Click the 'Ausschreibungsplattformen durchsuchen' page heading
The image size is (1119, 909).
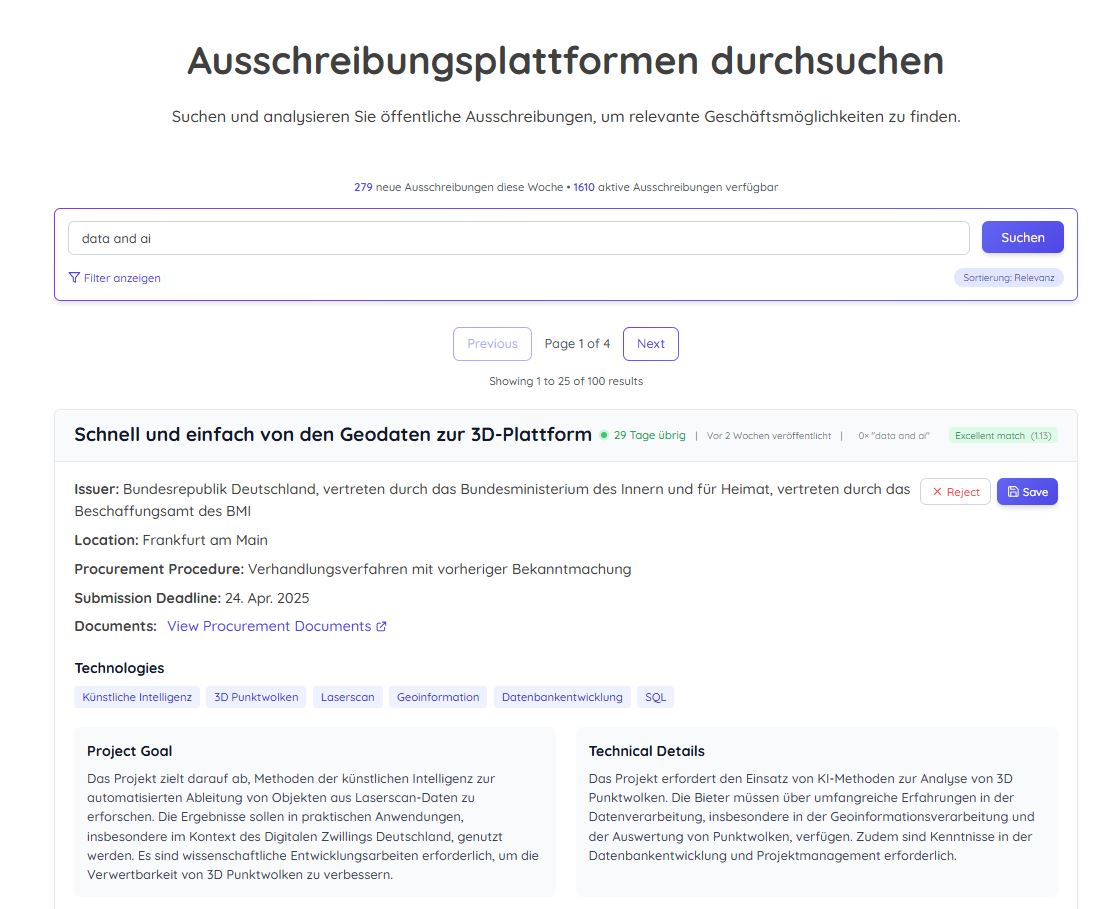(565, 61)
